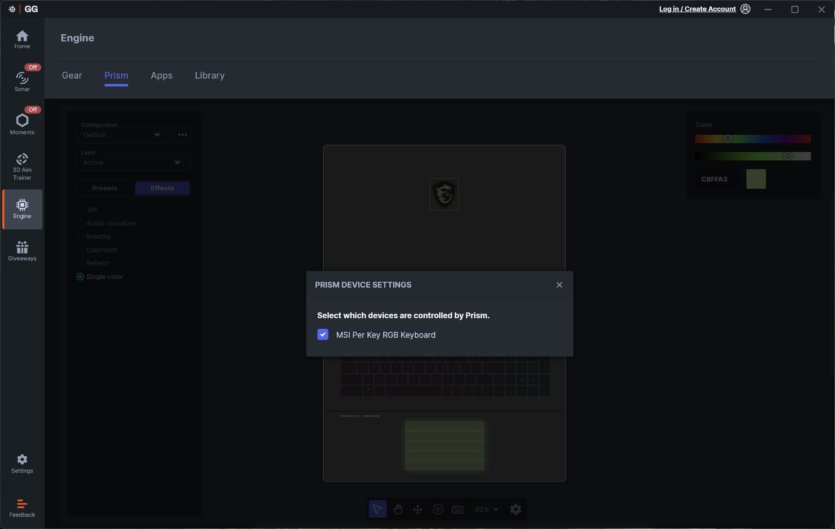Click the keyboard key area on laptop
835x529 pixels.
click(x=445, y=377)
